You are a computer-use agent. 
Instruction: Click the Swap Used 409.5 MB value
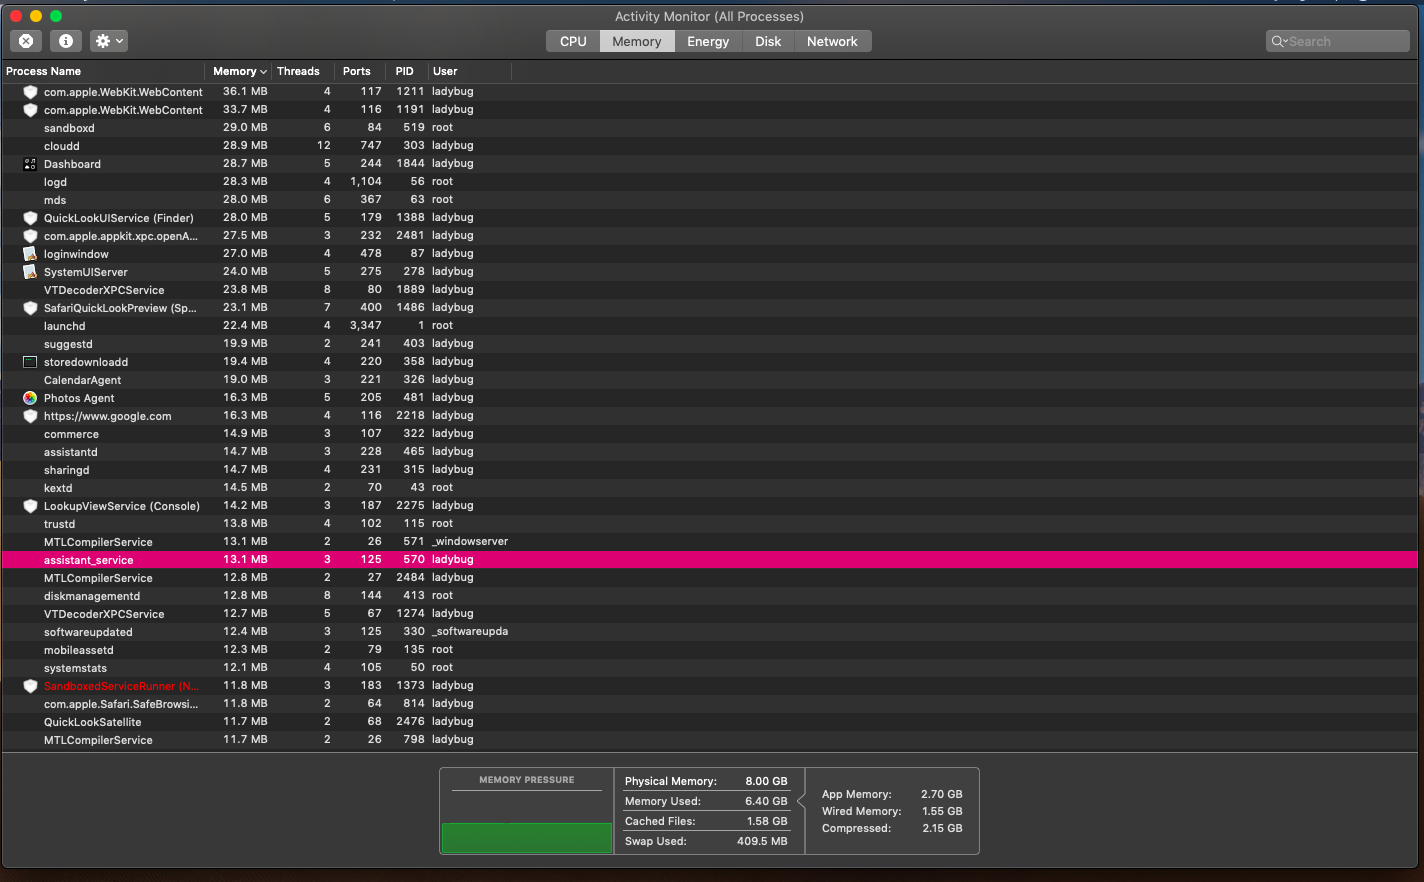762,841
